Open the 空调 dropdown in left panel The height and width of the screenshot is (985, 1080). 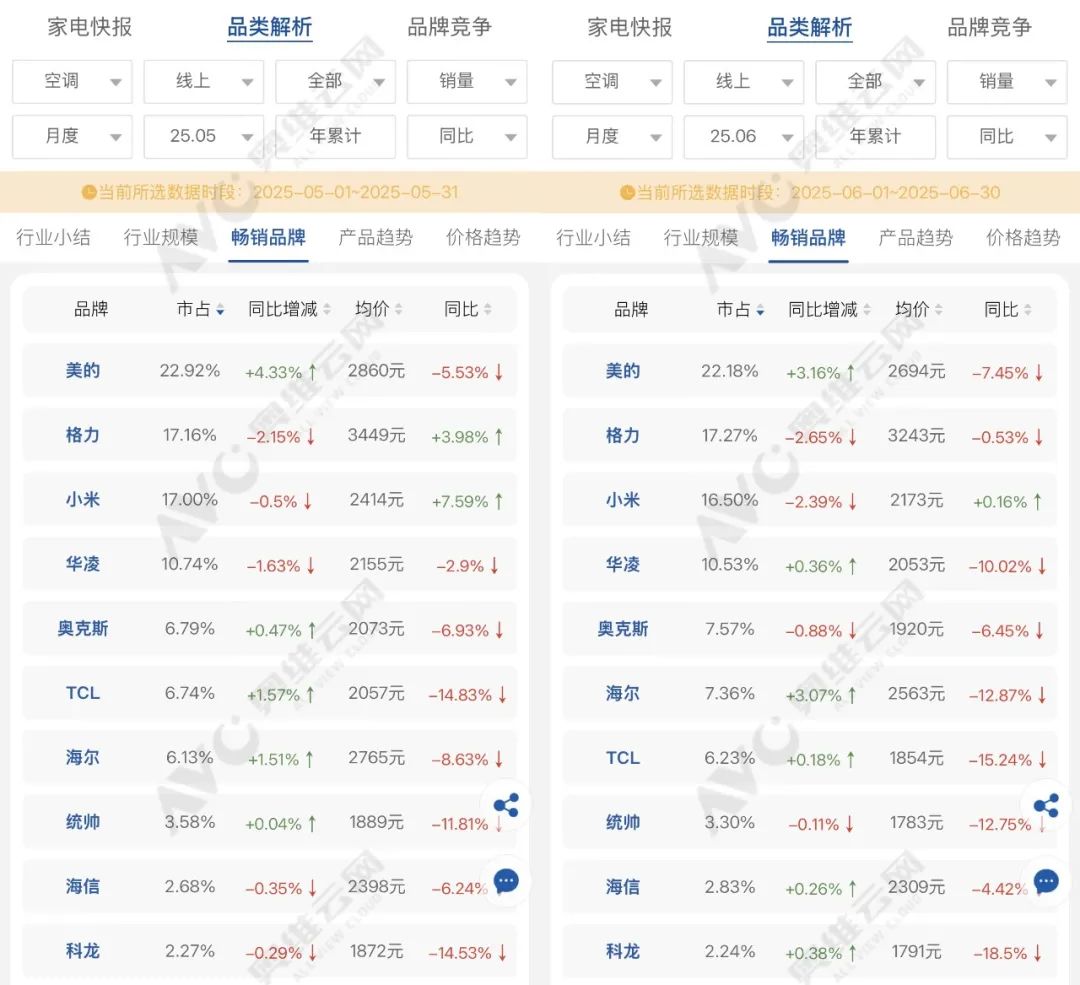[72, 82]
